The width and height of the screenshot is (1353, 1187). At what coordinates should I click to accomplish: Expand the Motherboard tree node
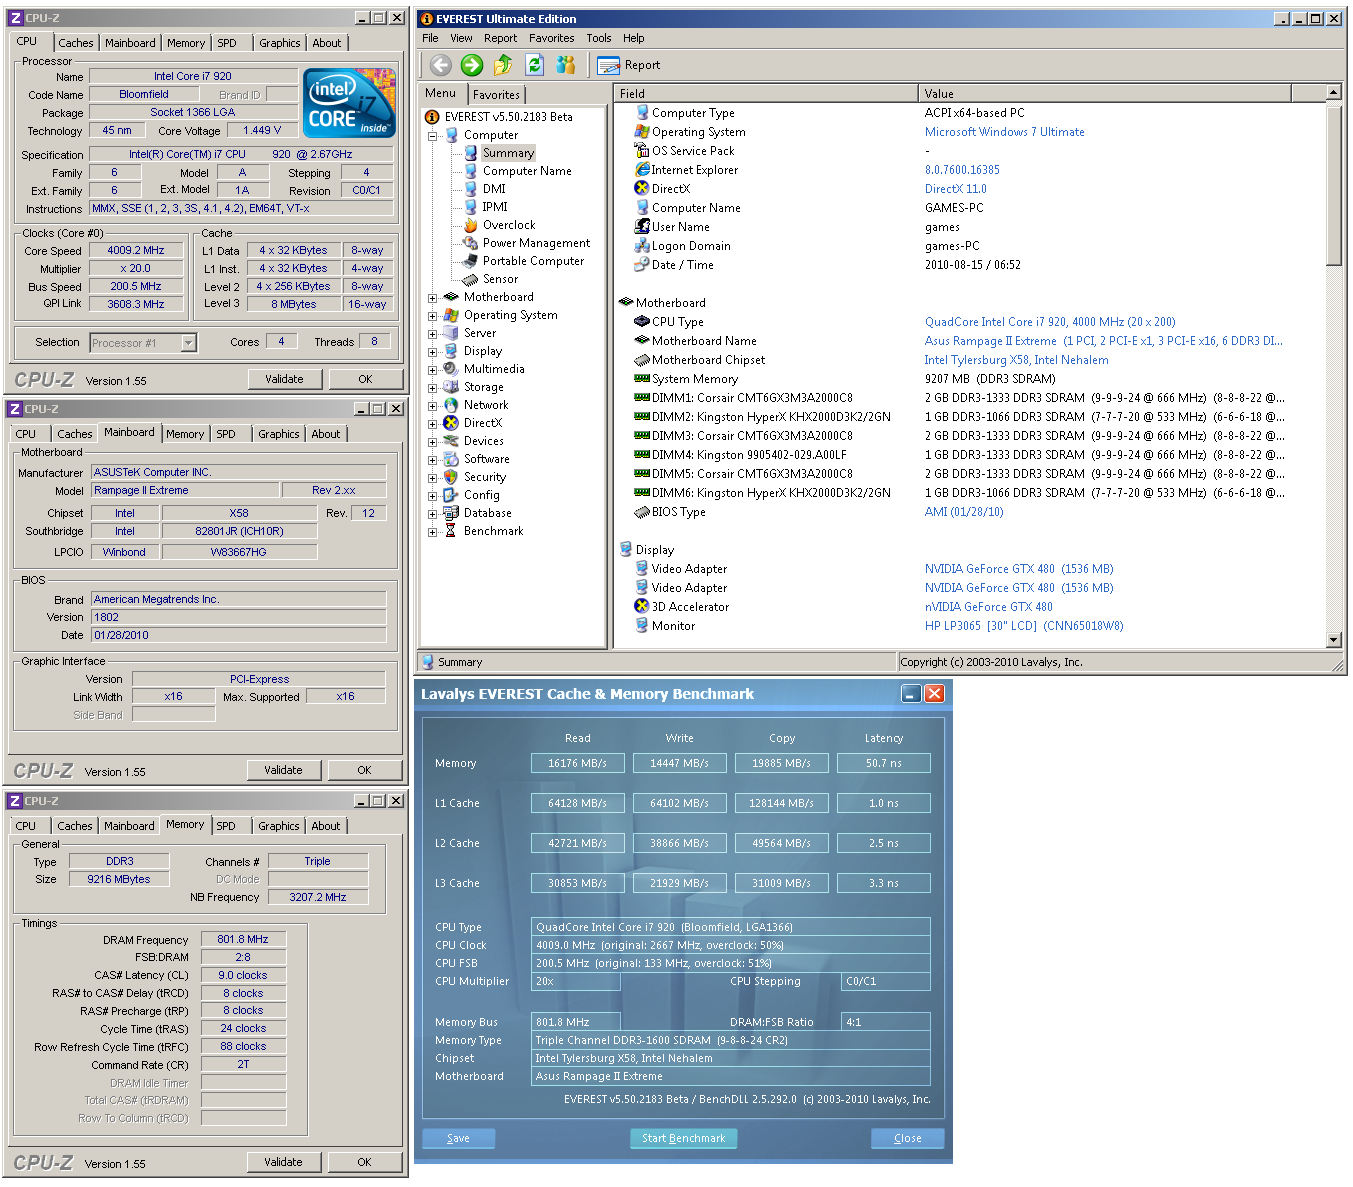(433, 297)
